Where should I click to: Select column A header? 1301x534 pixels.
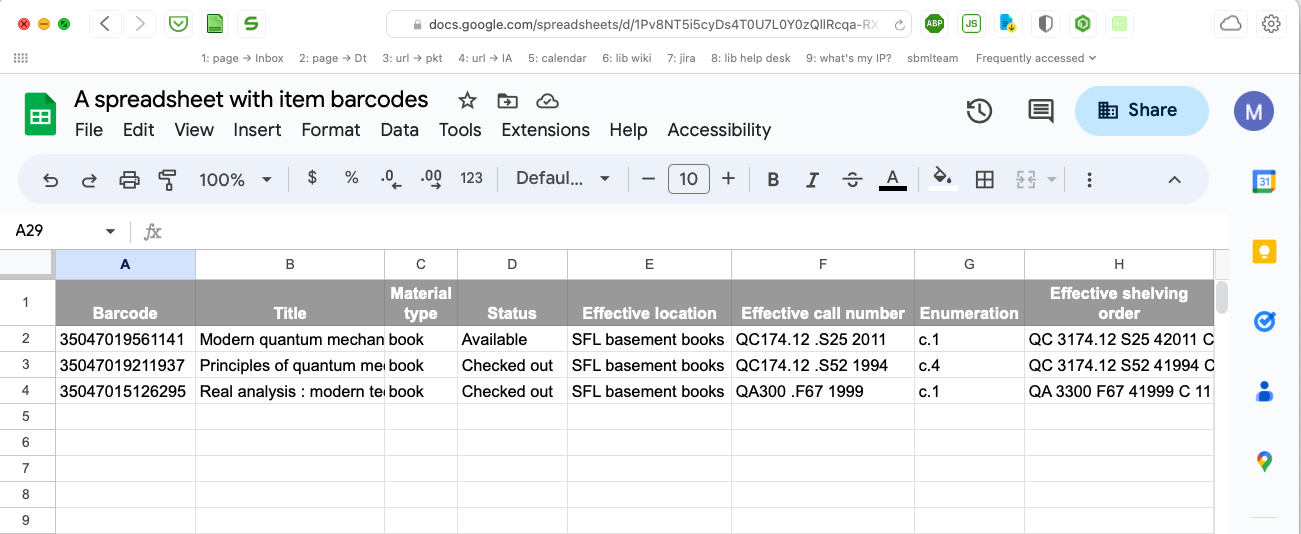(x=125, y=264)
